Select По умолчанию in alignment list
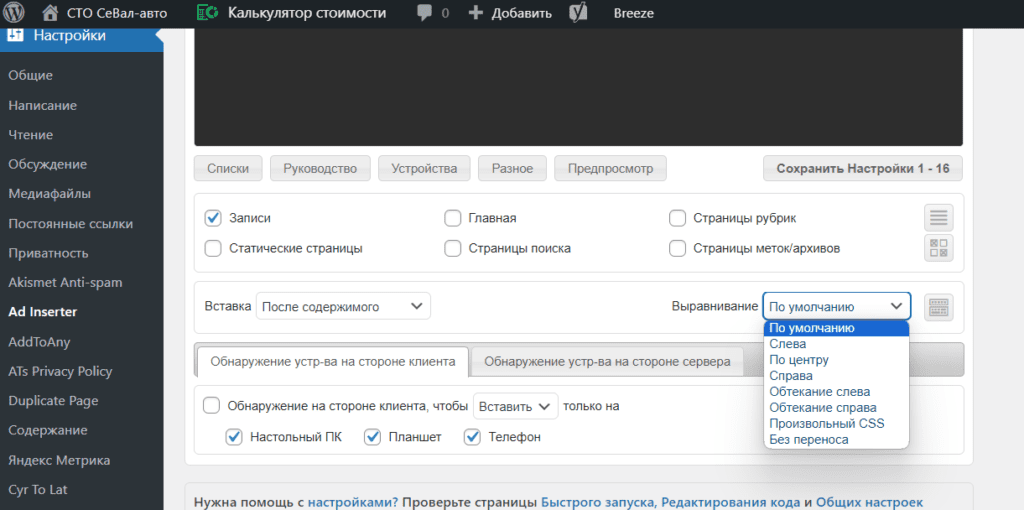 (836, 328)
